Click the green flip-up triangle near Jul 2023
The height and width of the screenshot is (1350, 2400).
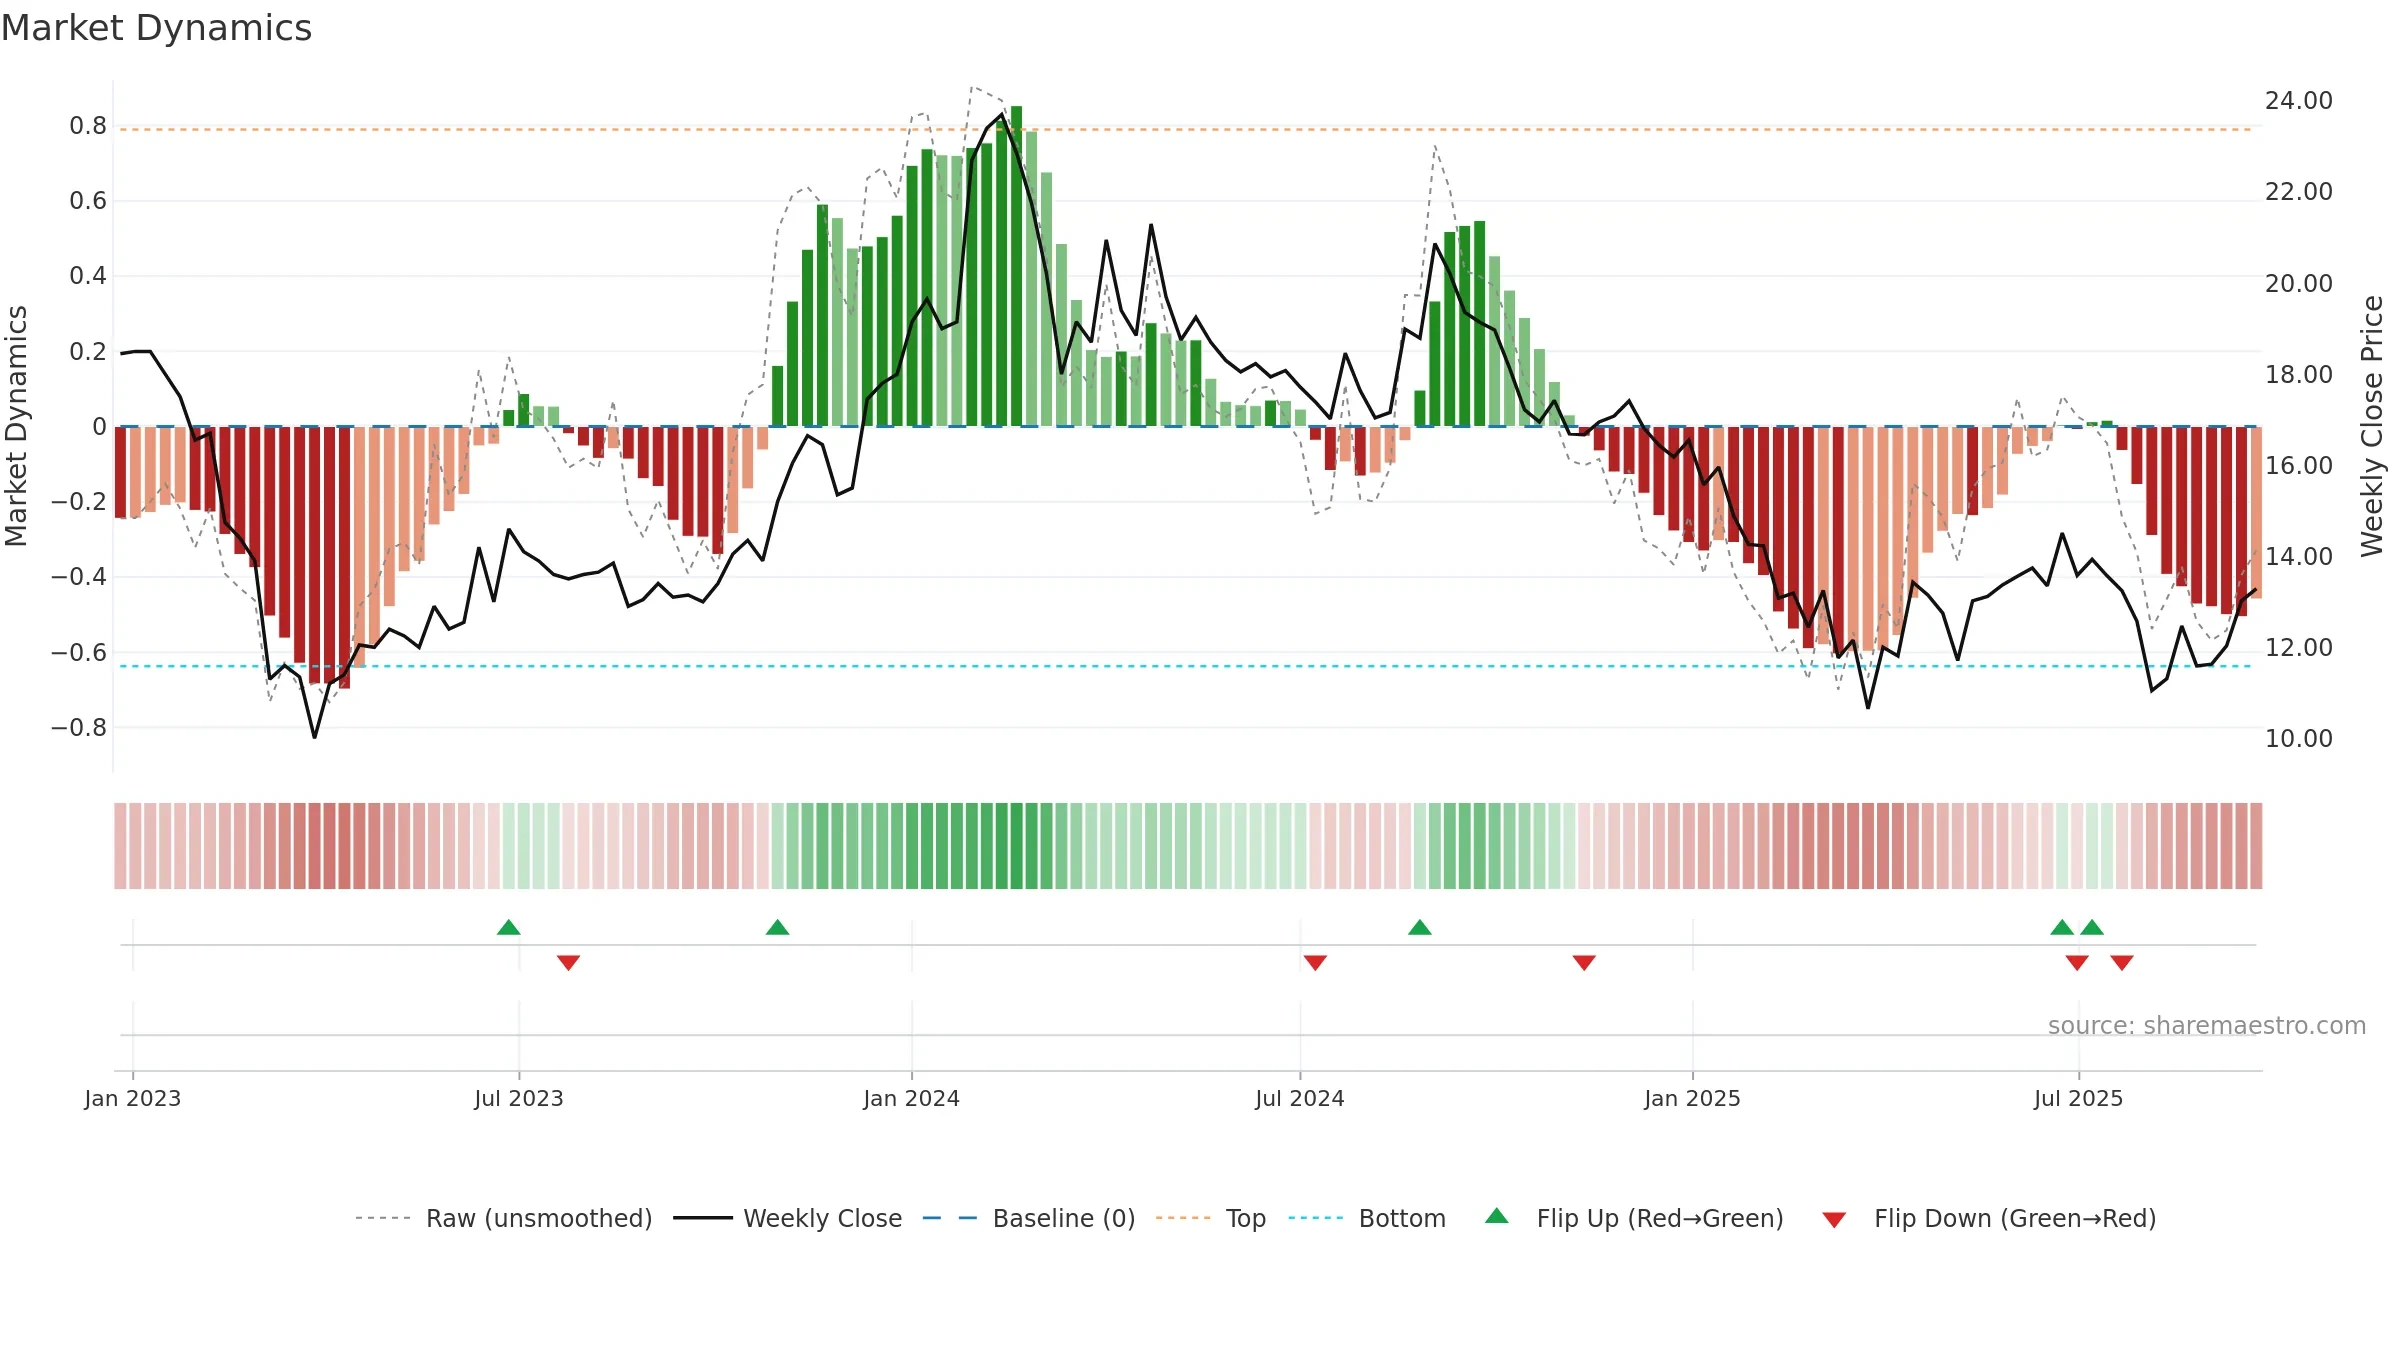(x=509, y=927)
